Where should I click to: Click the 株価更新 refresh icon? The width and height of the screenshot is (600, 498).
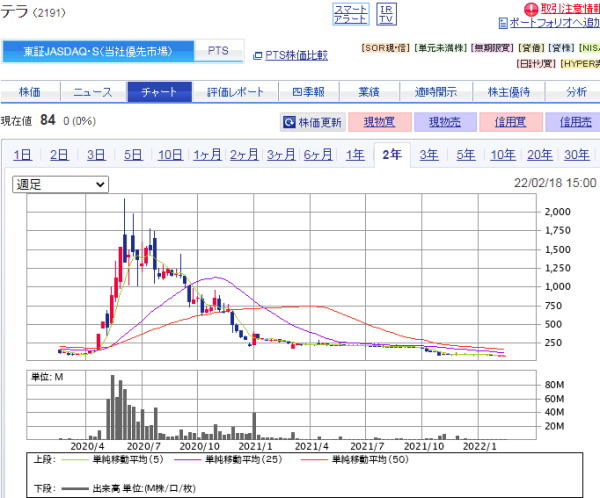pos(290,122)
